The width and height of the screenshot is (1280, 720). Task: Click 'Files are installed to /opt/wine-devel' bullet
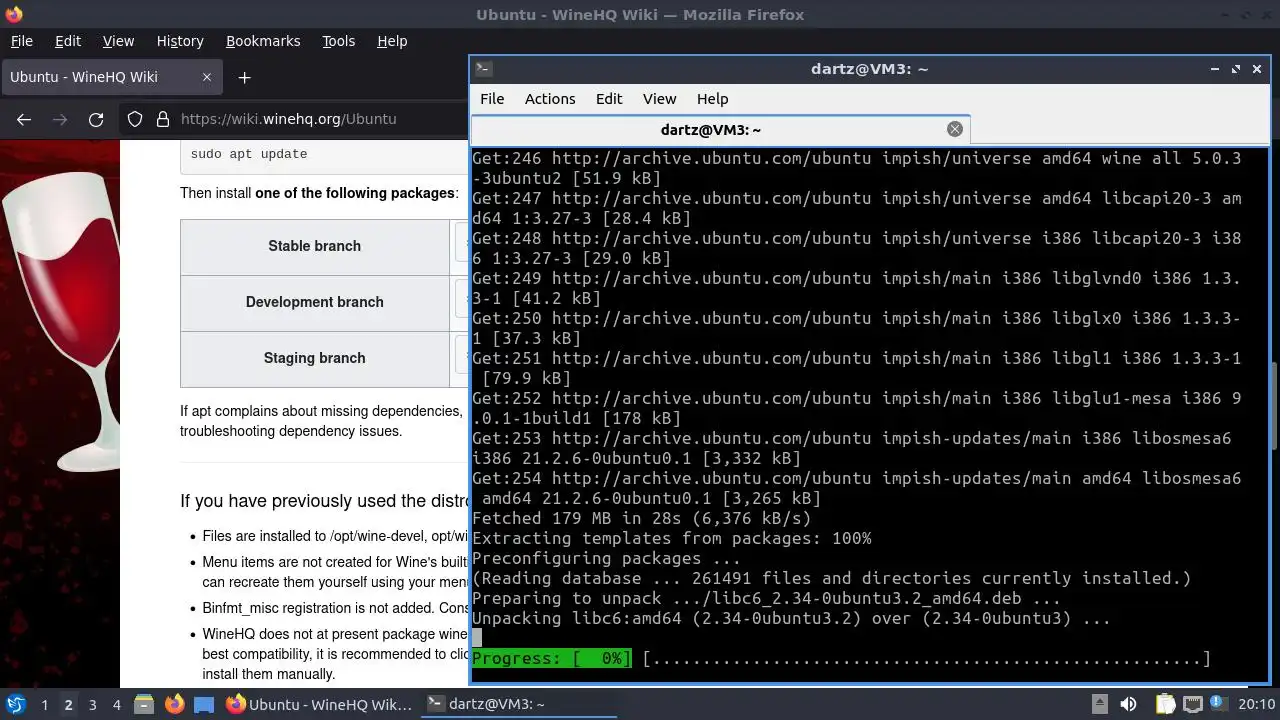pyautogui.click(x=335, y=536)
